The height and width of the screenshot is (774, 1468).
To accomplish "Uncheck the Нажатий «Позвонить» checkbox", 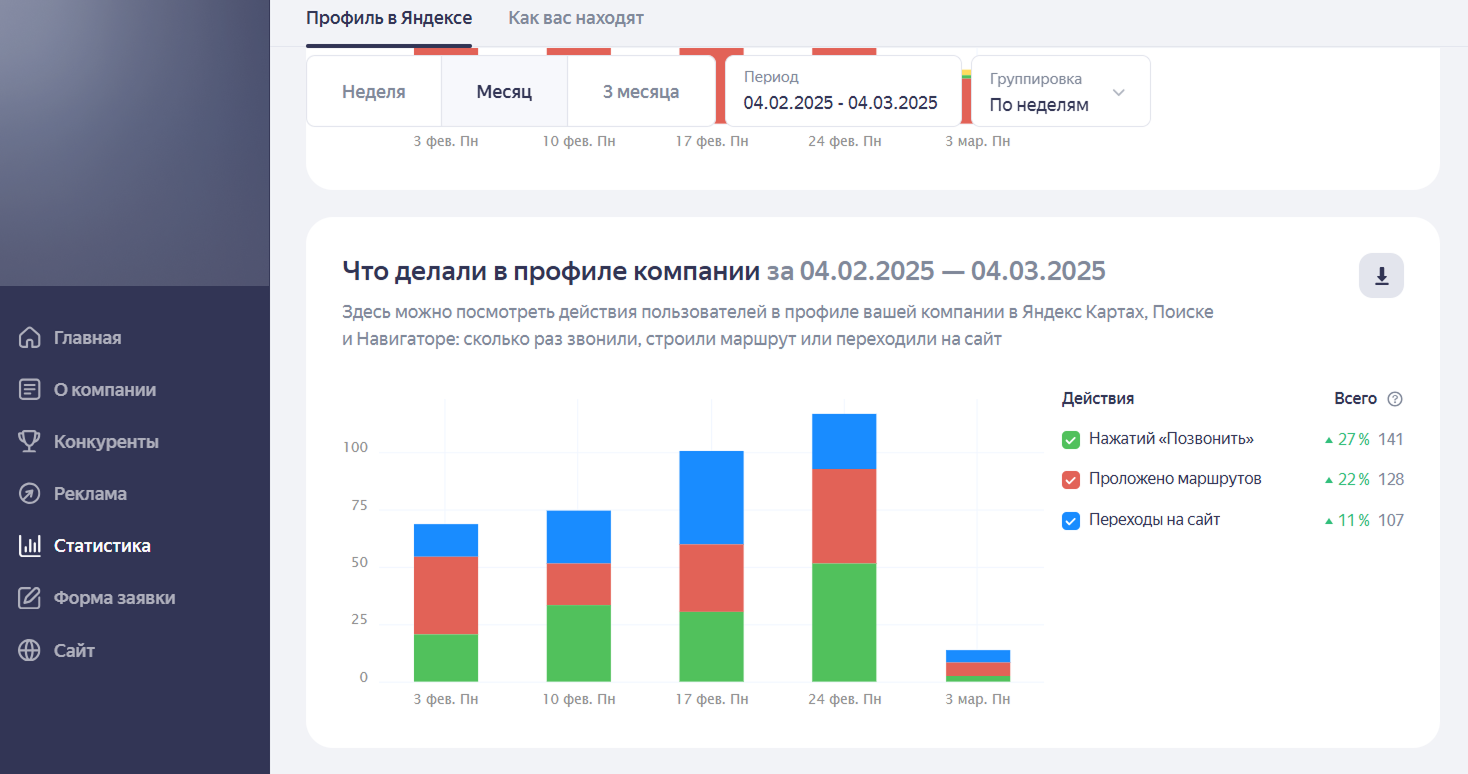I will pos(1071,439).
